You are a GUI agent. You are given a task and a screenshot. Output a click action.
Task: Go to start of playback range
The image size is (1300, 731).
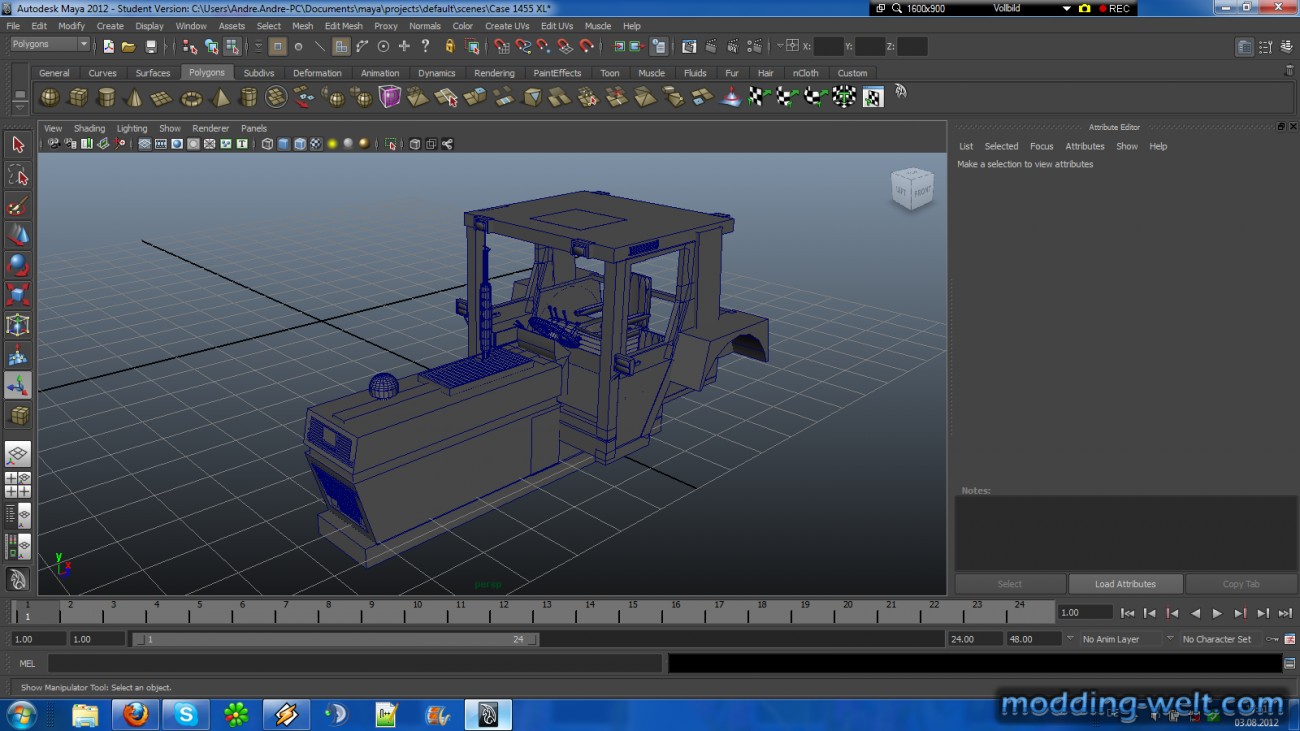click(x=1128, y=613)
